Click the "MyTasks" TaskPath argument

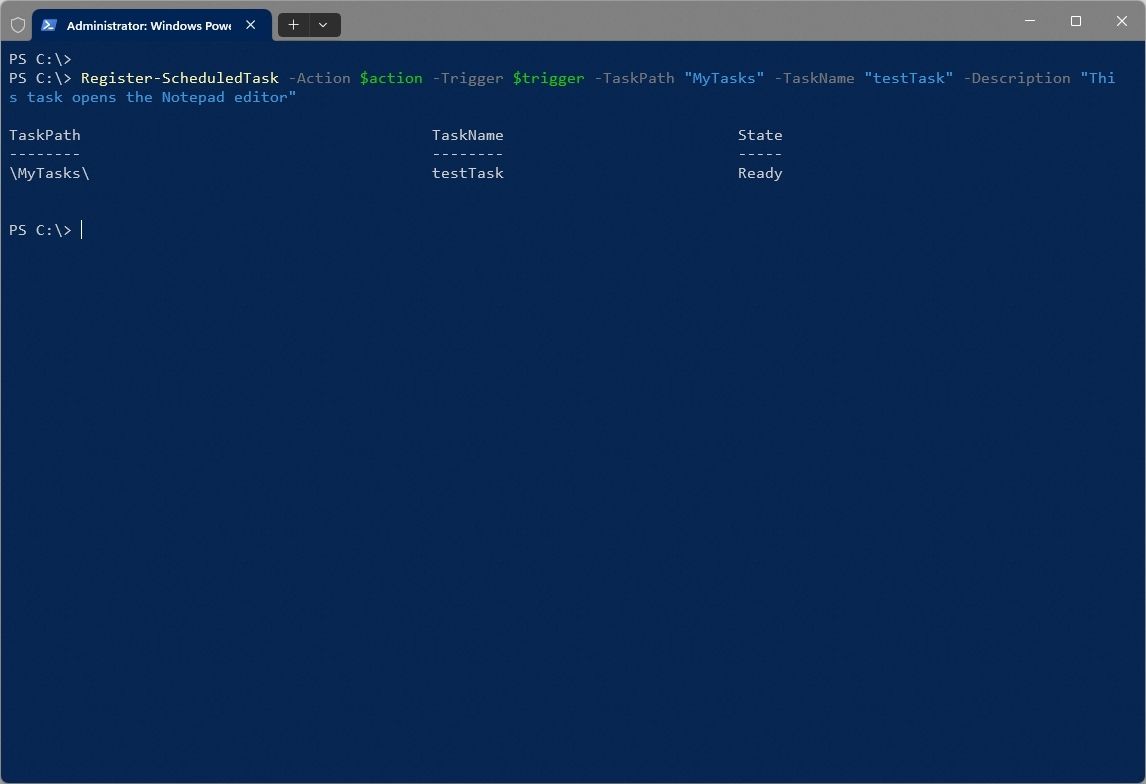724,78
